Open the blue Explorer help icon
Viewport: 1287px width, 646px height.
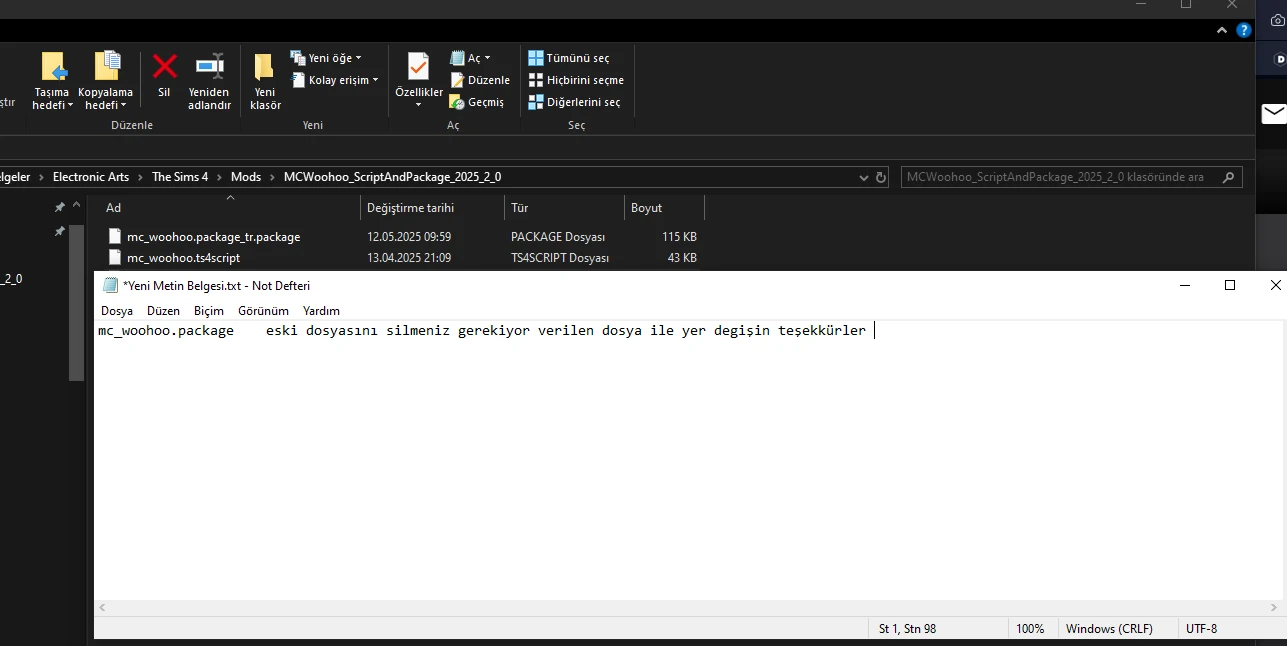(x=1244, y=30)
